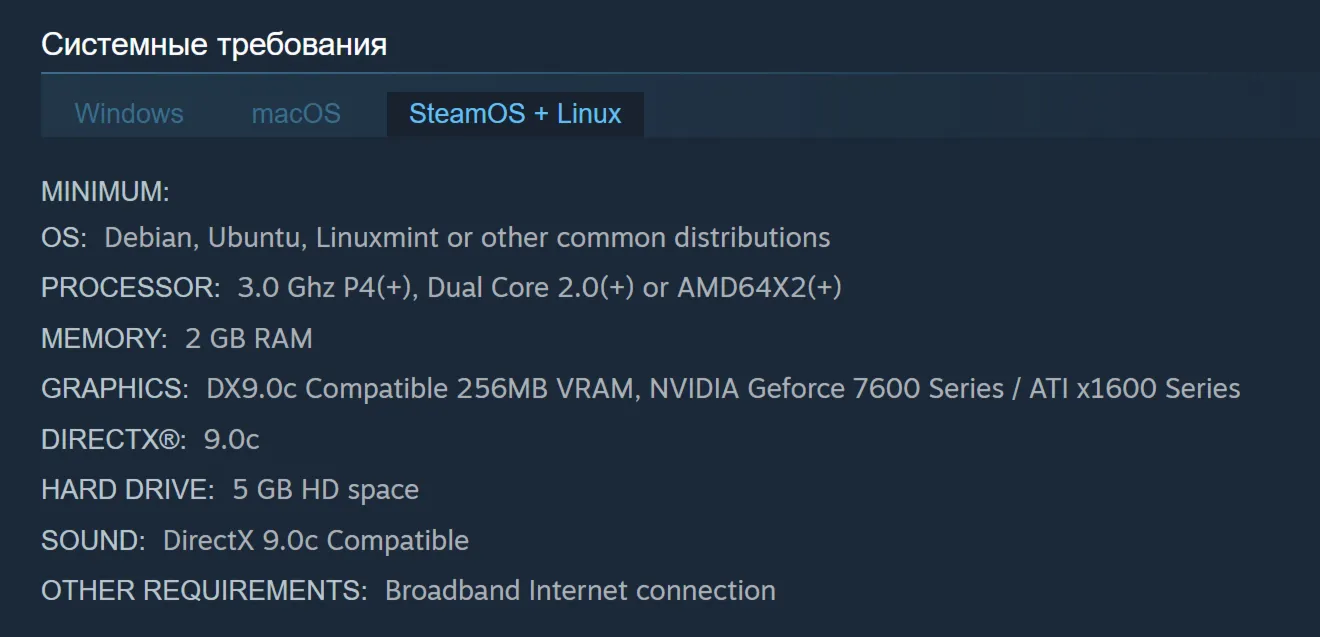Click the GRAPHICS: label

click(x=114, y=389)
